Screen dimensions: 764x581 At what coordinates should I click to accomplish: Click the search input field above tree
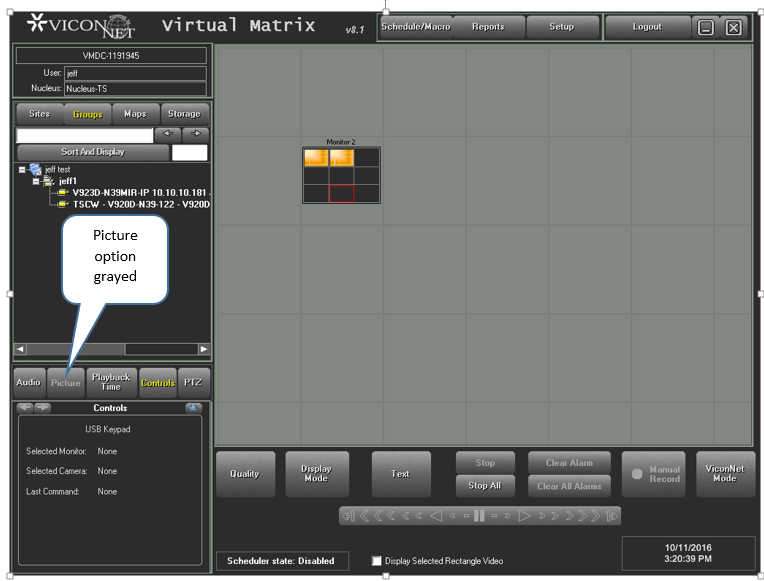pyautogui.click(x=85, y=135)
